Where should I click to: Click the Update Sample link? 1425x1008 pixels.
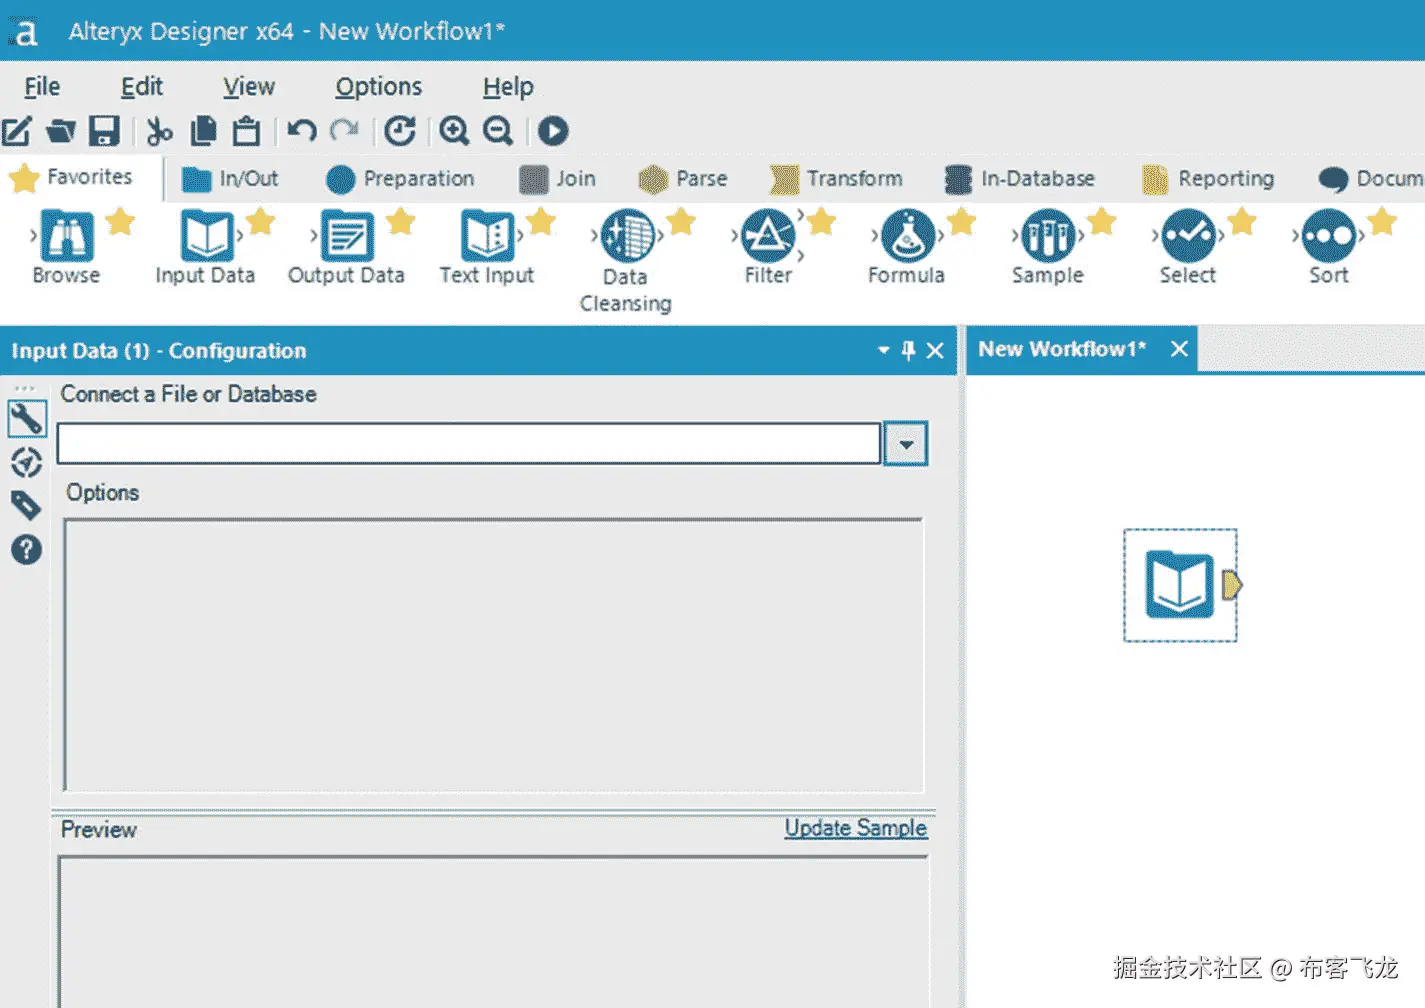point(855,828)
